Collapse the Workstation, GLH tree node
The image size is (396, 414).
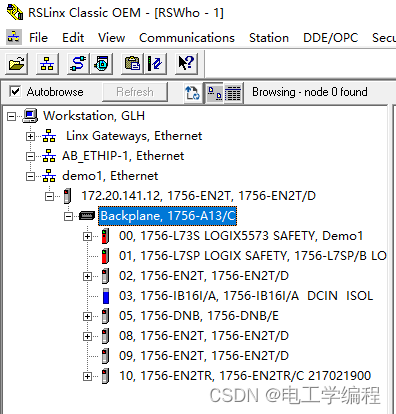(x=11, y=116)
